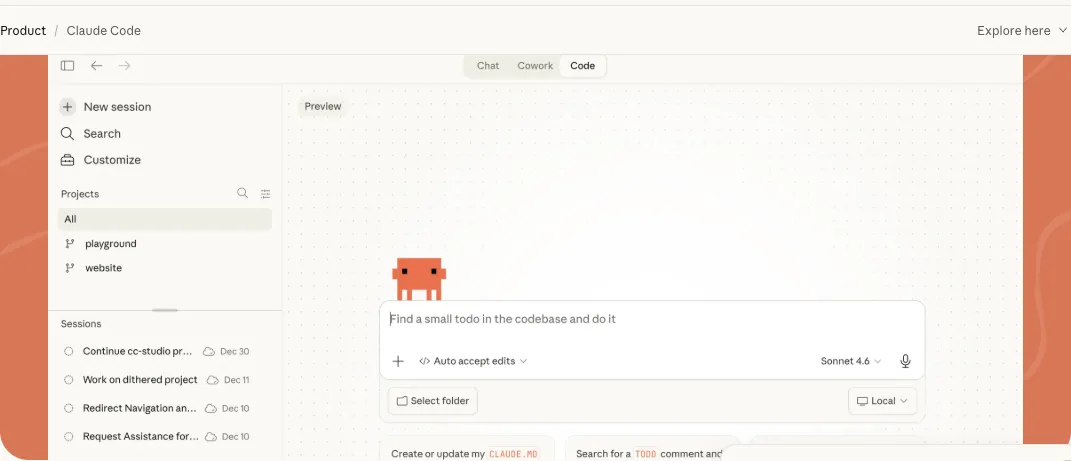The image size is (1071, 461).
Task: Toggle the circle beside Work on dithered project
Action: coord(68,380)
